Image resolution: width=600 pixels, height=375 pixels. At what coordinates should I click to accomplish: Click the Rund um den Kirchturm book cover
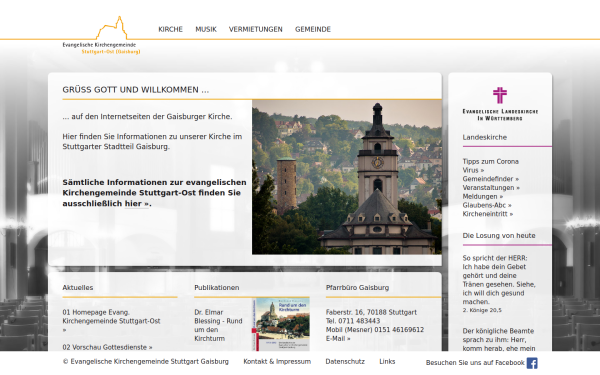[281, 324]
